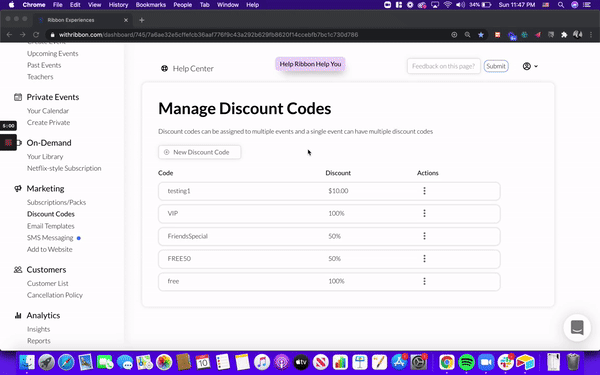600x375 pixels.
Task: Select the Ribbon Experiences tab
Action: coord(82,20)
